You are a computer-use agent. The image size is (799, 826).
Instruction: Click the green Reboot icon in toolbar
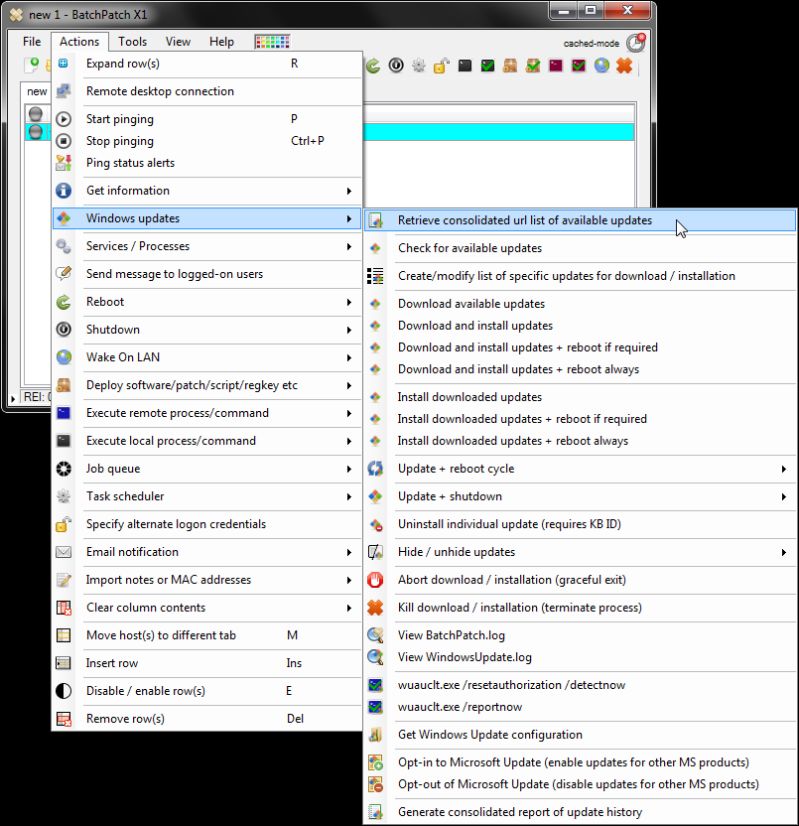click(x=373, y=66)
